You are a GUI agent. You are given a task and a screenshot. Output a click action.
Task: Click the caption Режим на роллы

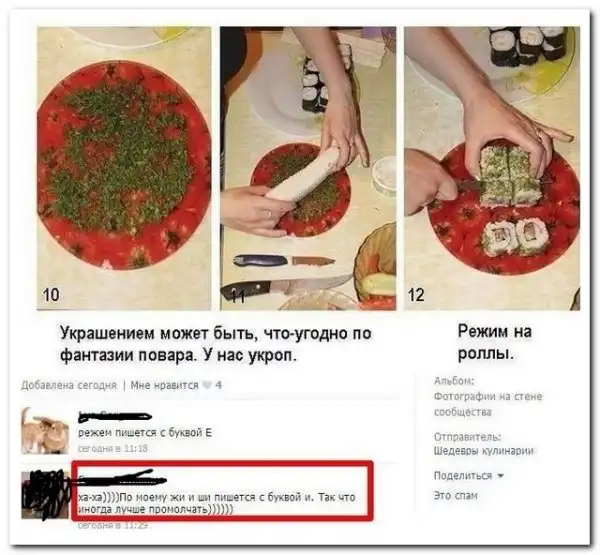click(x=495, y=342)
